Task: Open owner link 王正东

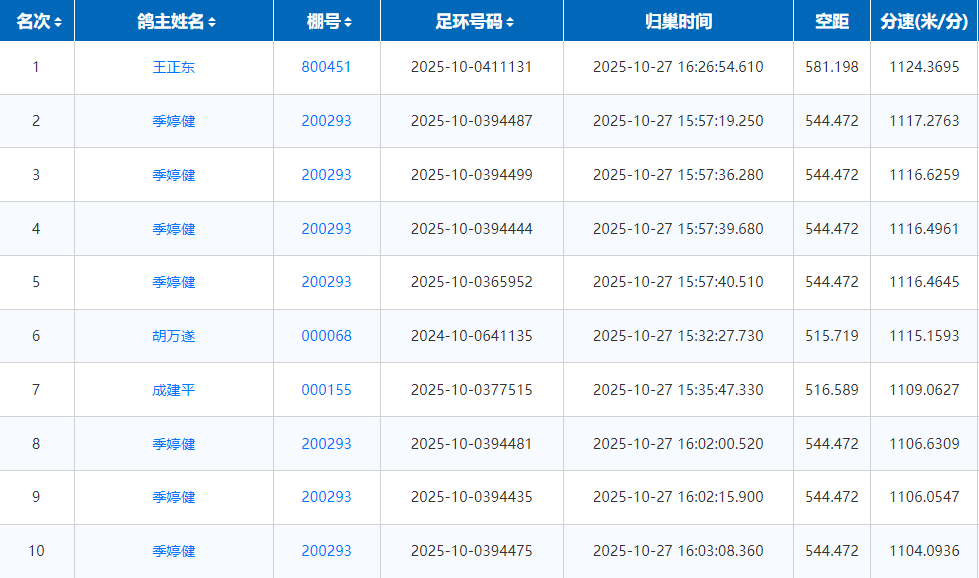Action: [x=174, y=67]
